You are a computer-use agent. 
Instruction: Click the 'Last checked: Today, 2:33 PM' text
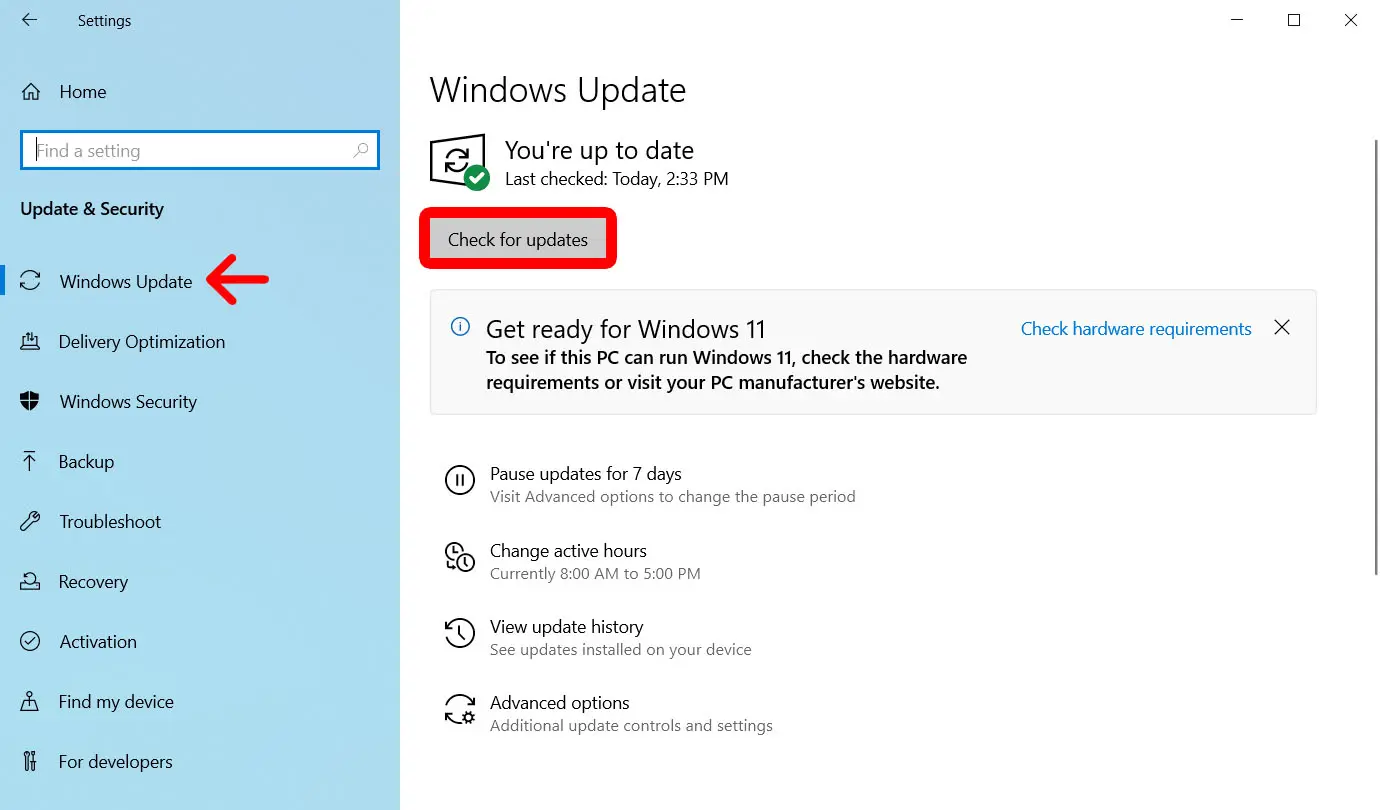(617, 179)
